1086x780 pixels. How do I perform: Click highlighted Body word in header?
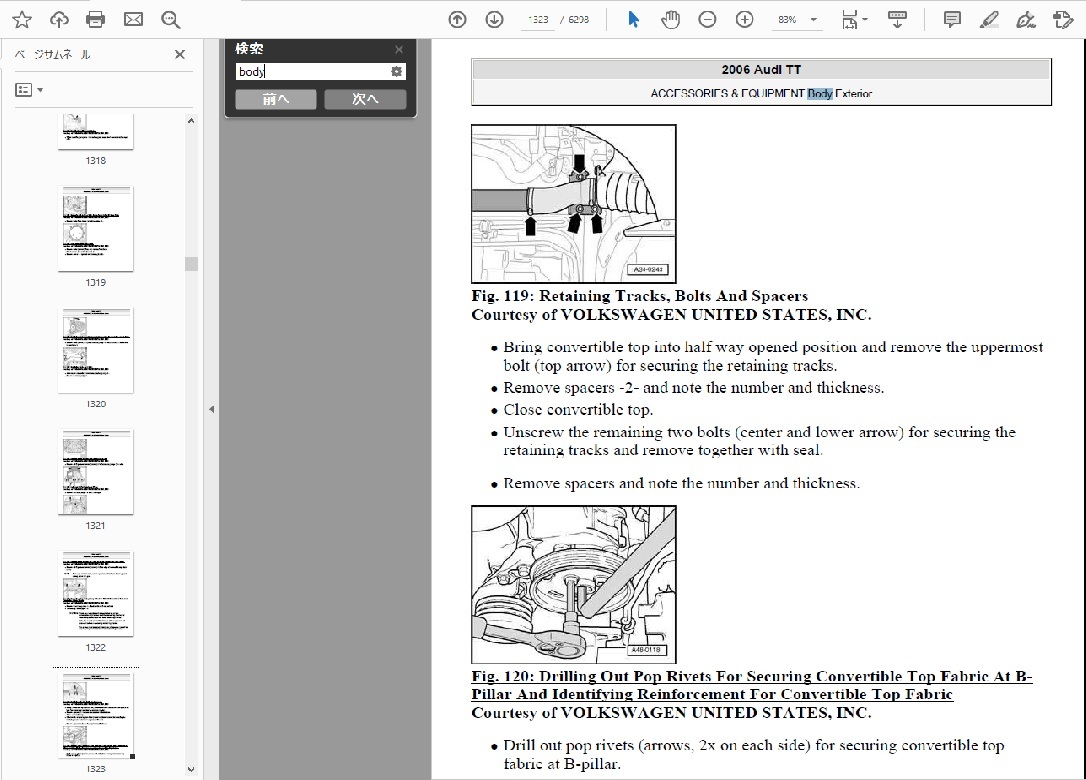point(820,93)
